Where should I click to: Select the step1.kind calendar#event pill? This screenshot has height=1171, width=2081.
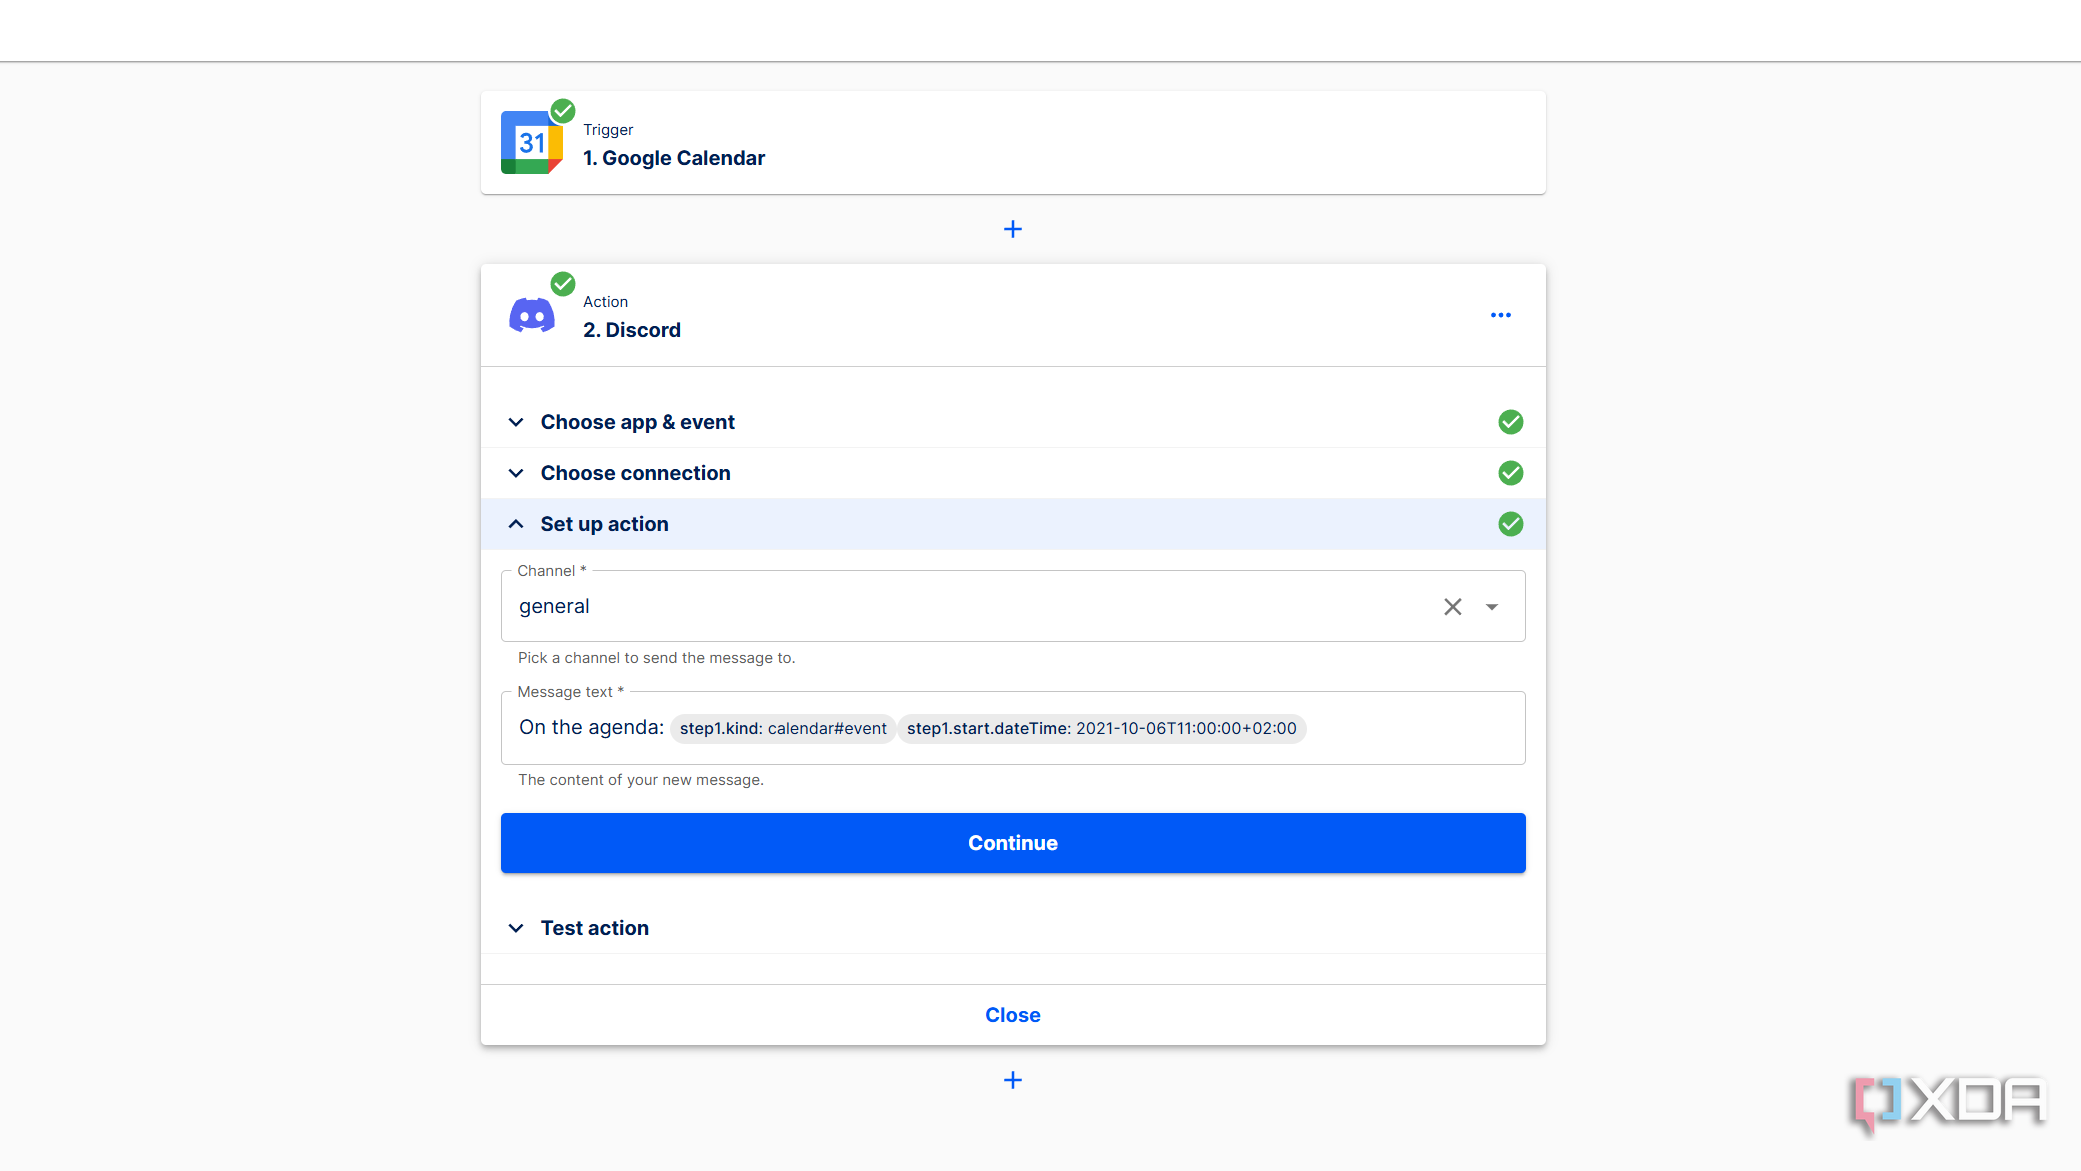(x=783, y=728)
